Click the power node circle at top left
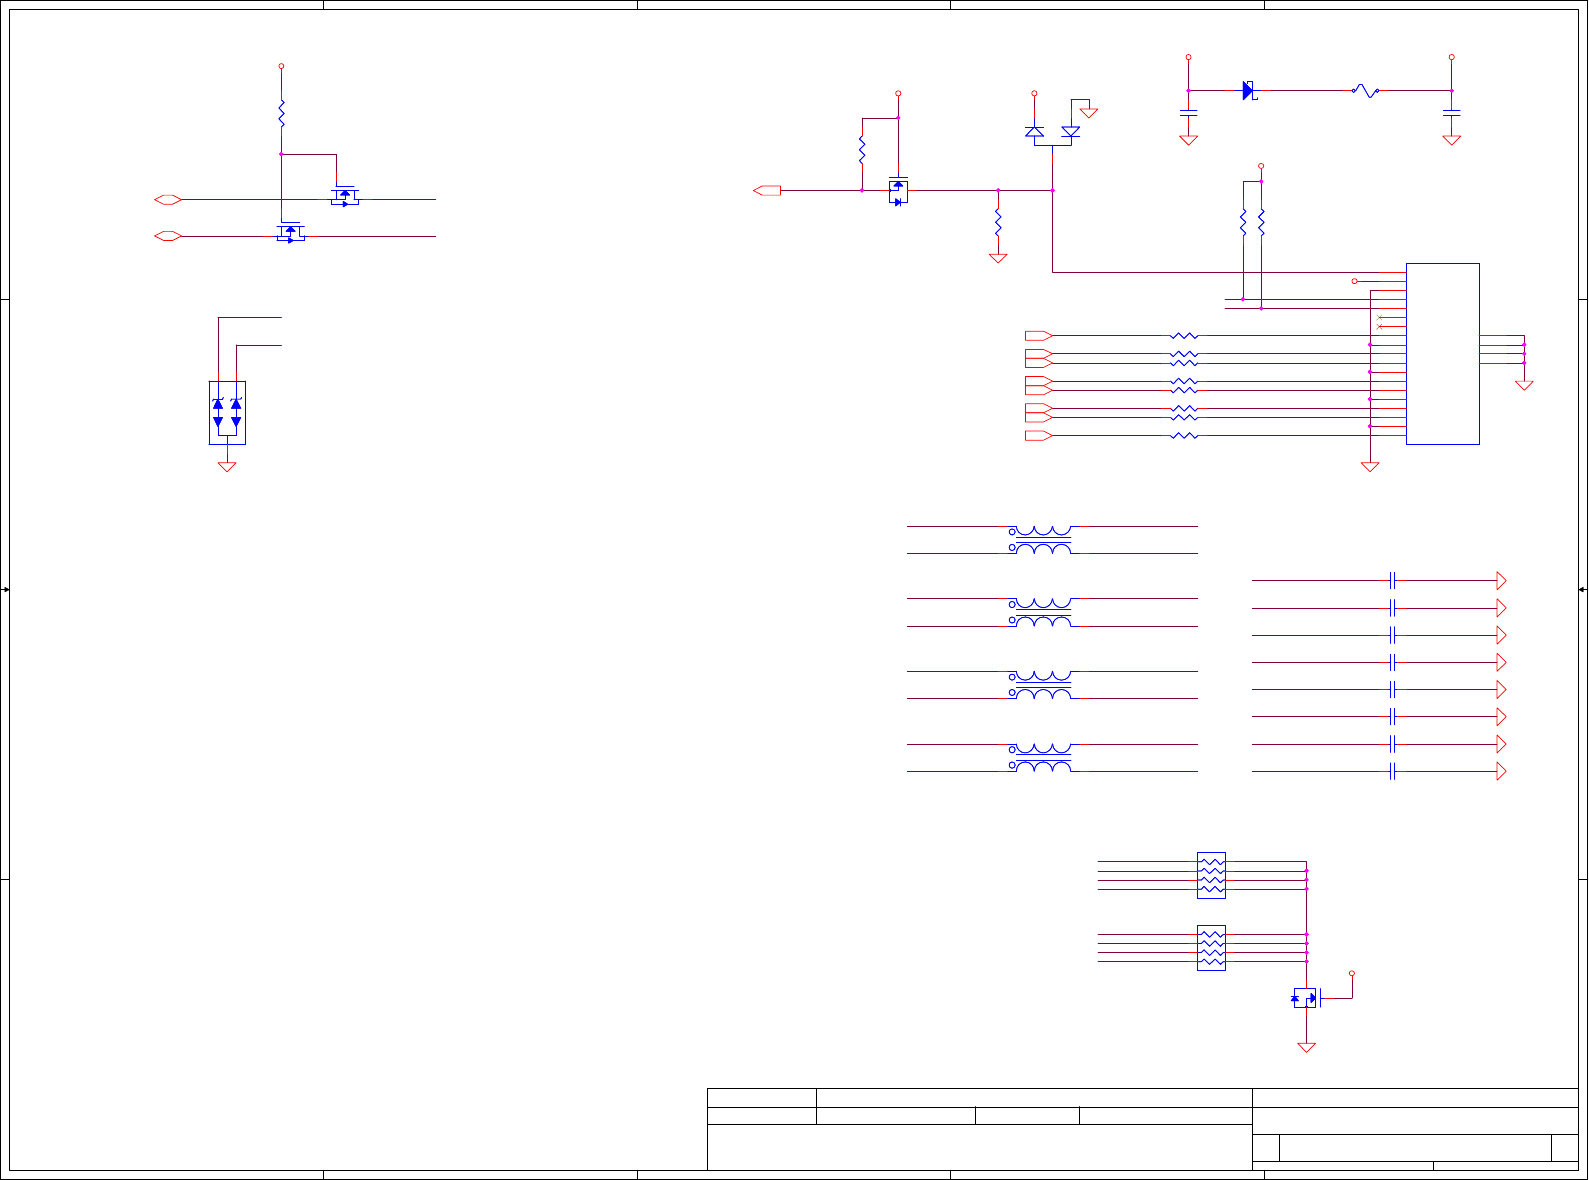The image size is (1589, 1180). tap(281, 66)
